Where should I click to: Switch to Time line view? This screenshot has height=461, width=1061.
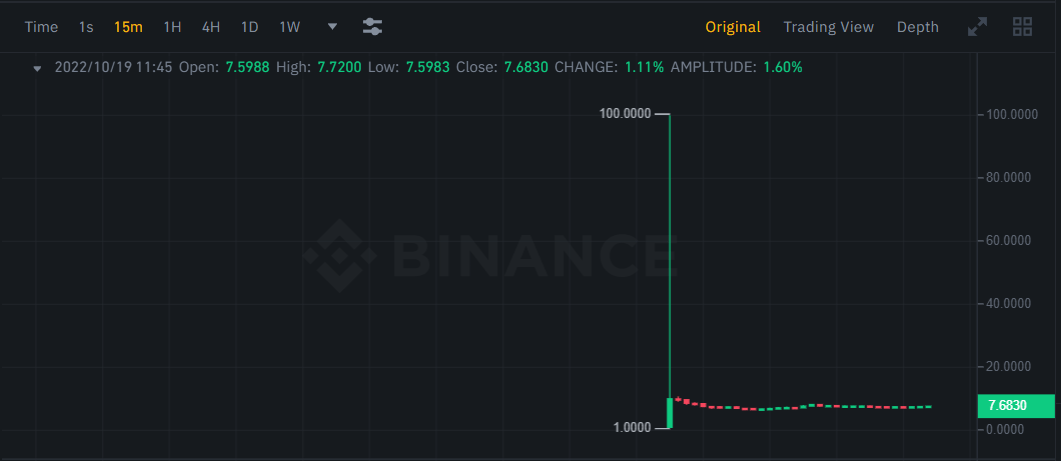coord(41,27)
